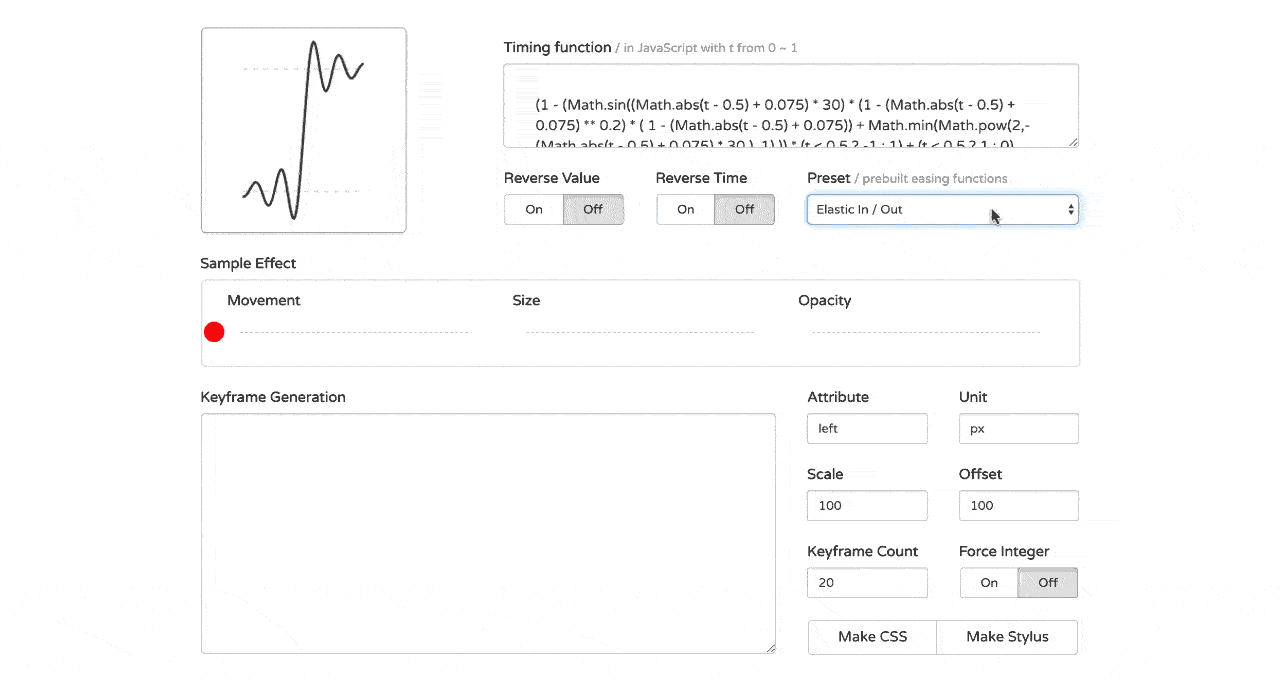The image size is (1280, 680).
Task: Click the Preset dropdown arrow stepper
Action: pos(1070,210)
